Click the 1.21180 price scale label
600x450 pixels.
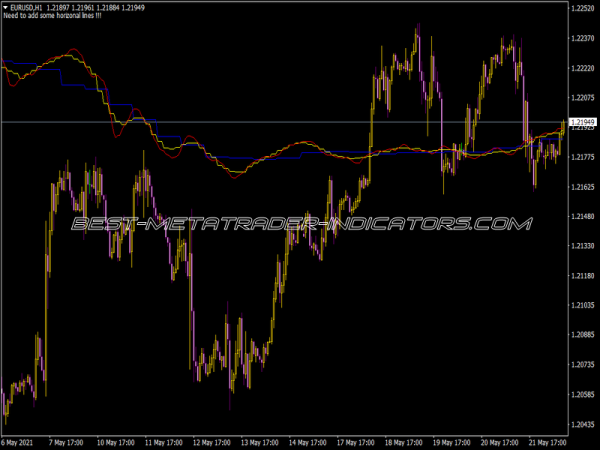(x=582, y=276)
